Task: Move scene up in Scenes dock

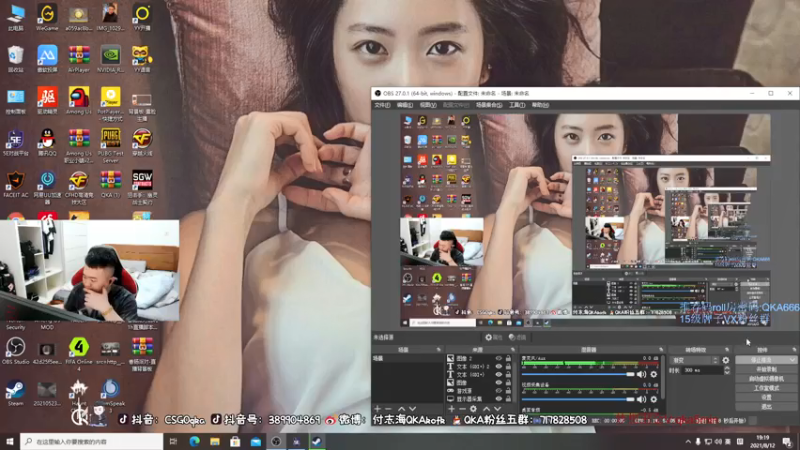Action: click(402, 409)
